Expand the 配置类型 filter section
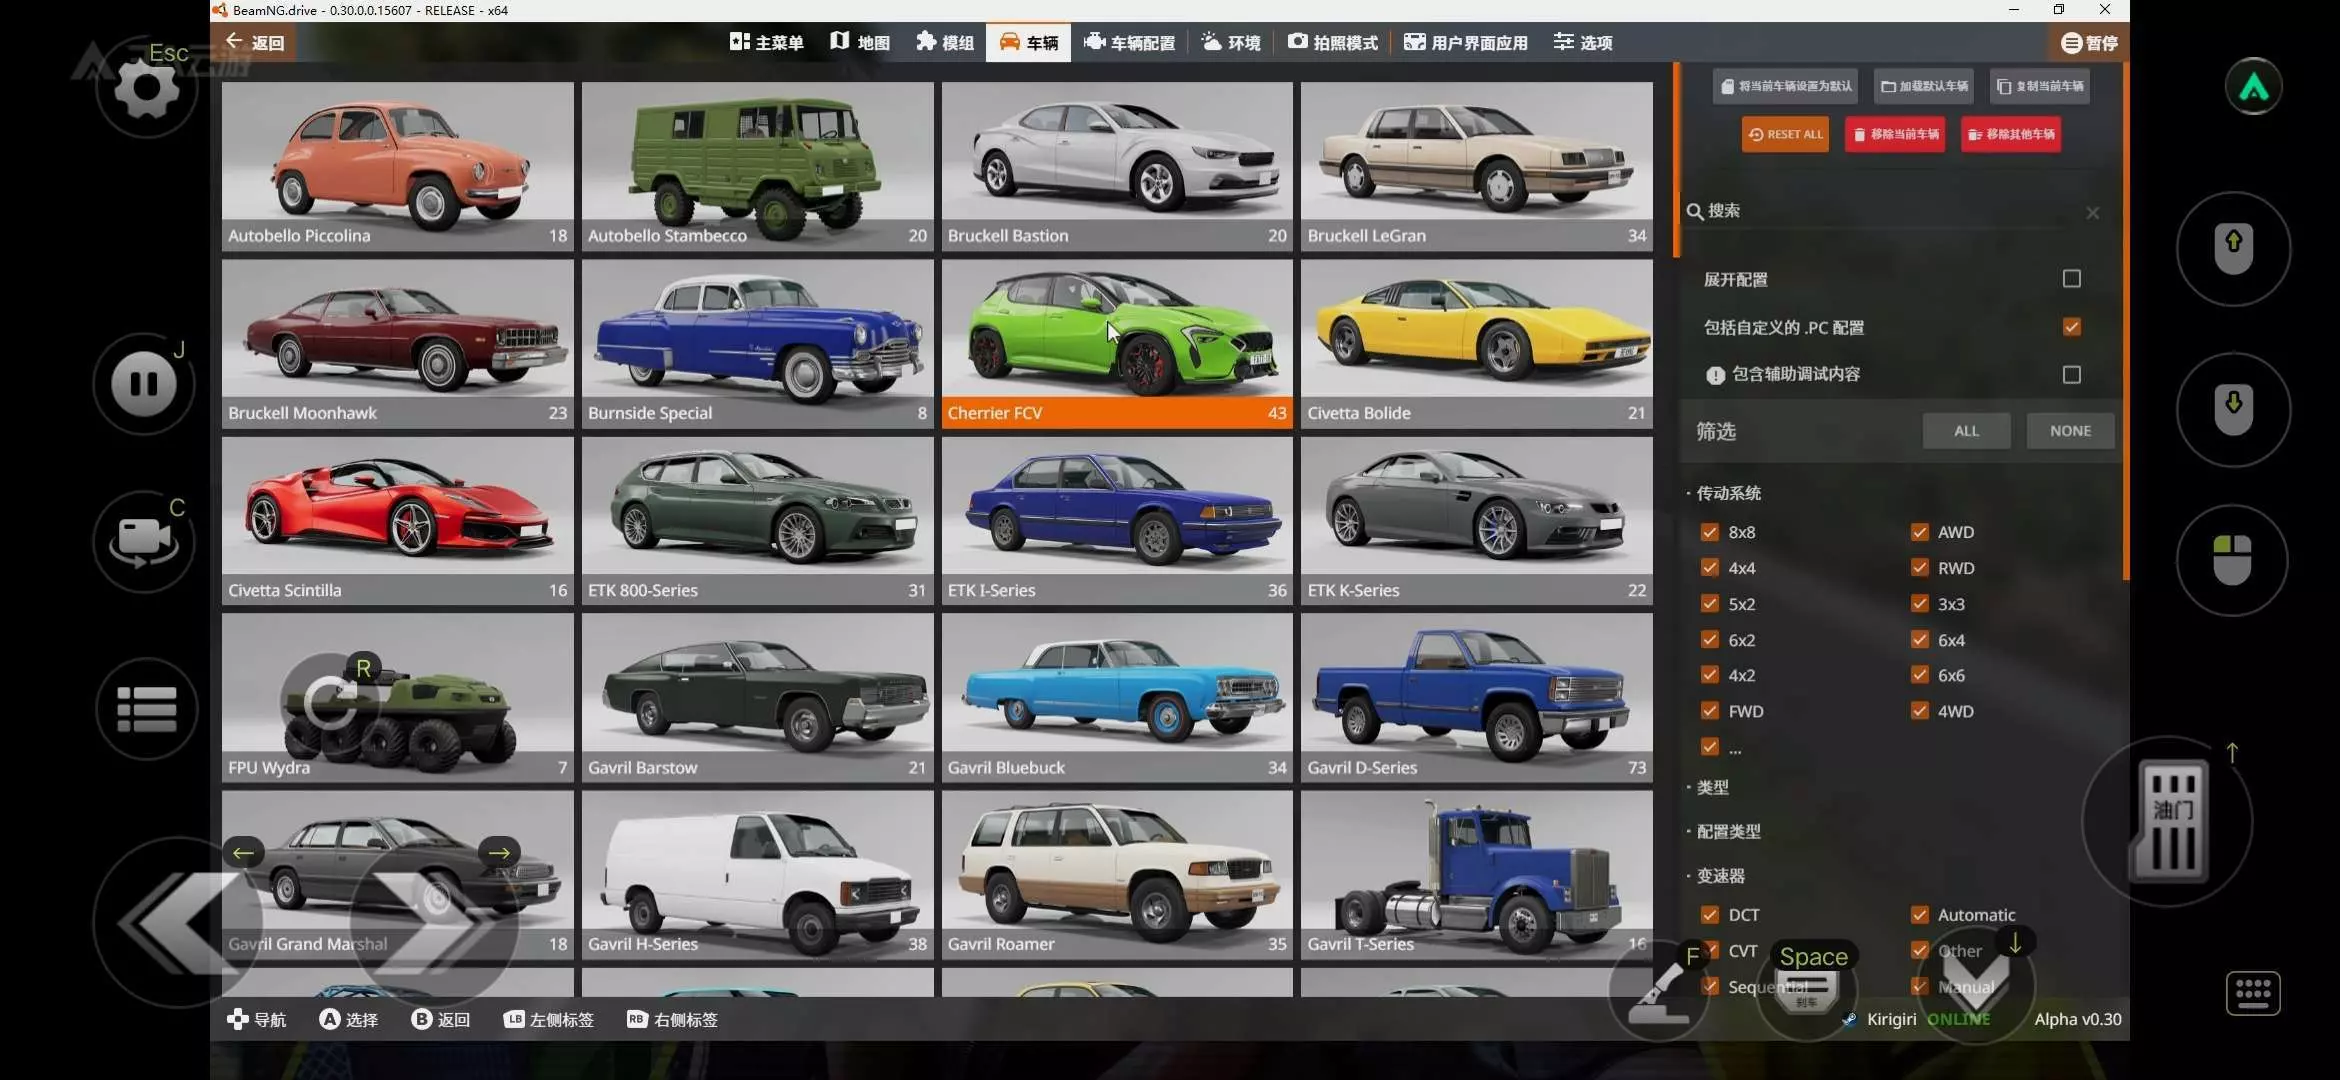This screenshot has width=2340, height=1080. coord(1727,832)
